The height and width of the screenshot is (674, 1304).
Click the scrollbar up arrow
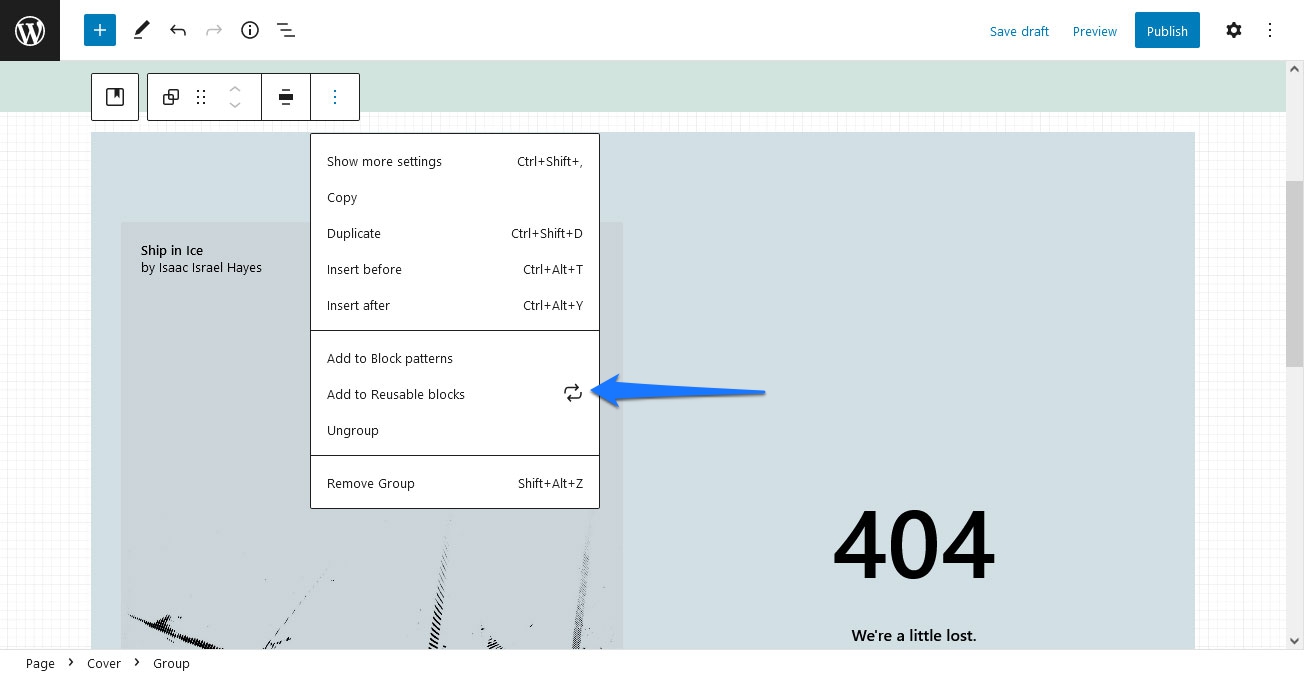click(x=1294, y=71)
